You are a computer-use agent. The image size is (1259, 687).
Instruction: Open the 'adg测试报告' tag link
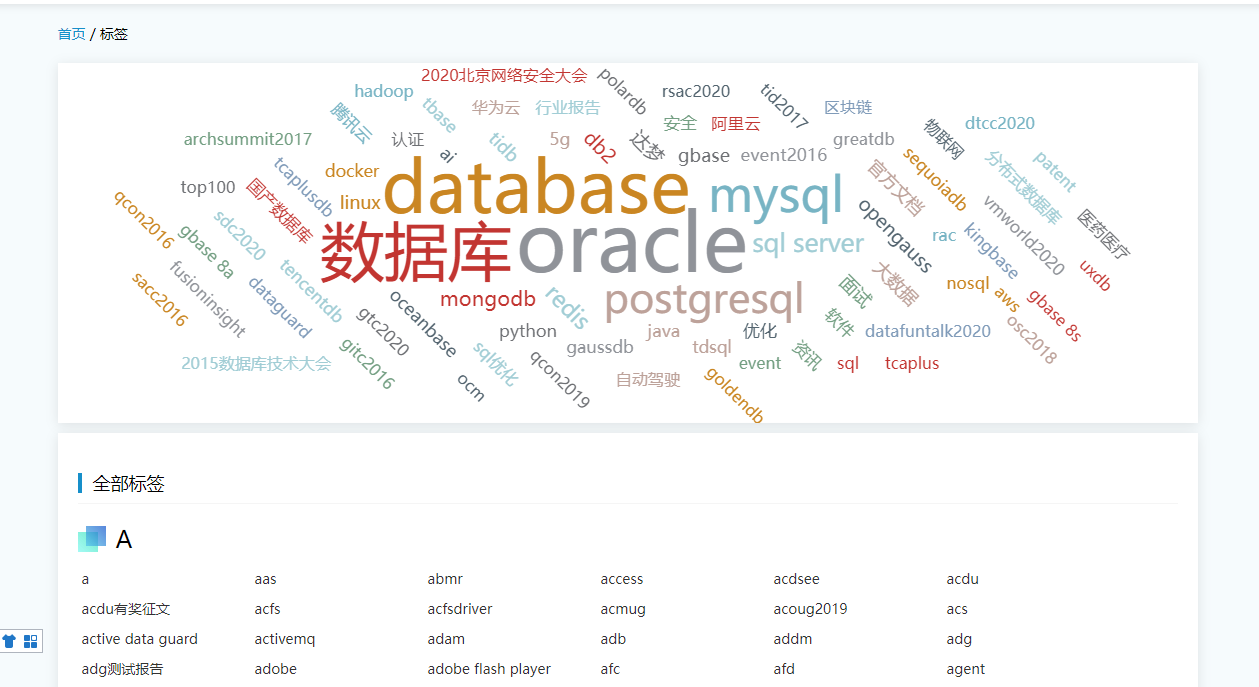[122, 669]
